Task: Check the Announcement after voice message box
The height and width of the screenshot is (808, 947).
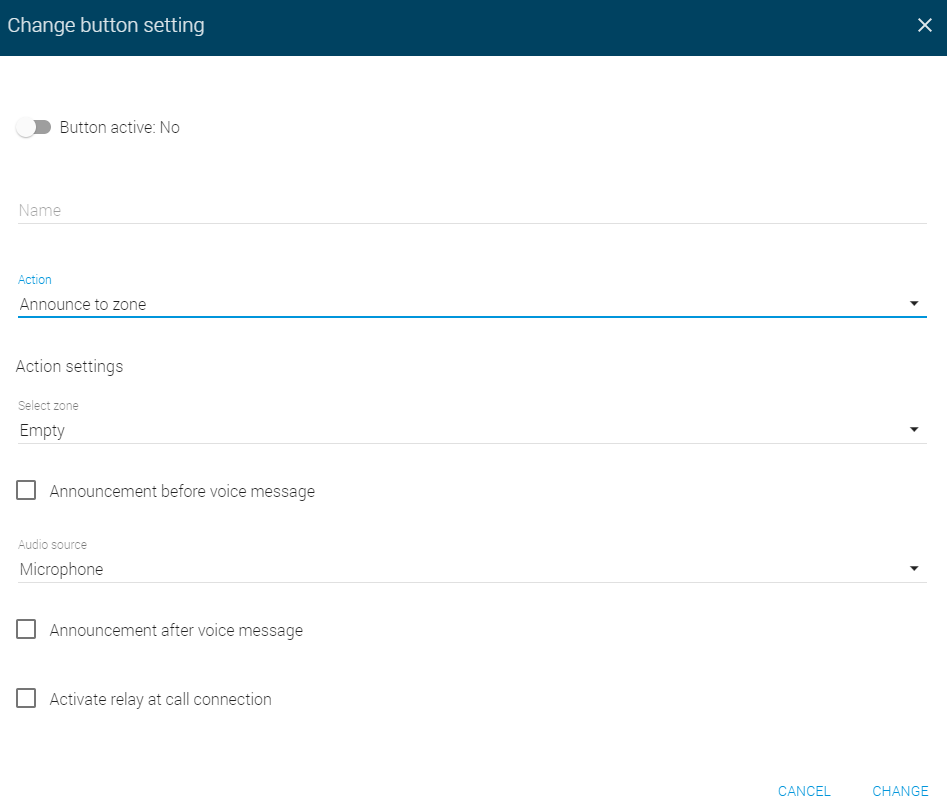Action: [x=26, y=629]
